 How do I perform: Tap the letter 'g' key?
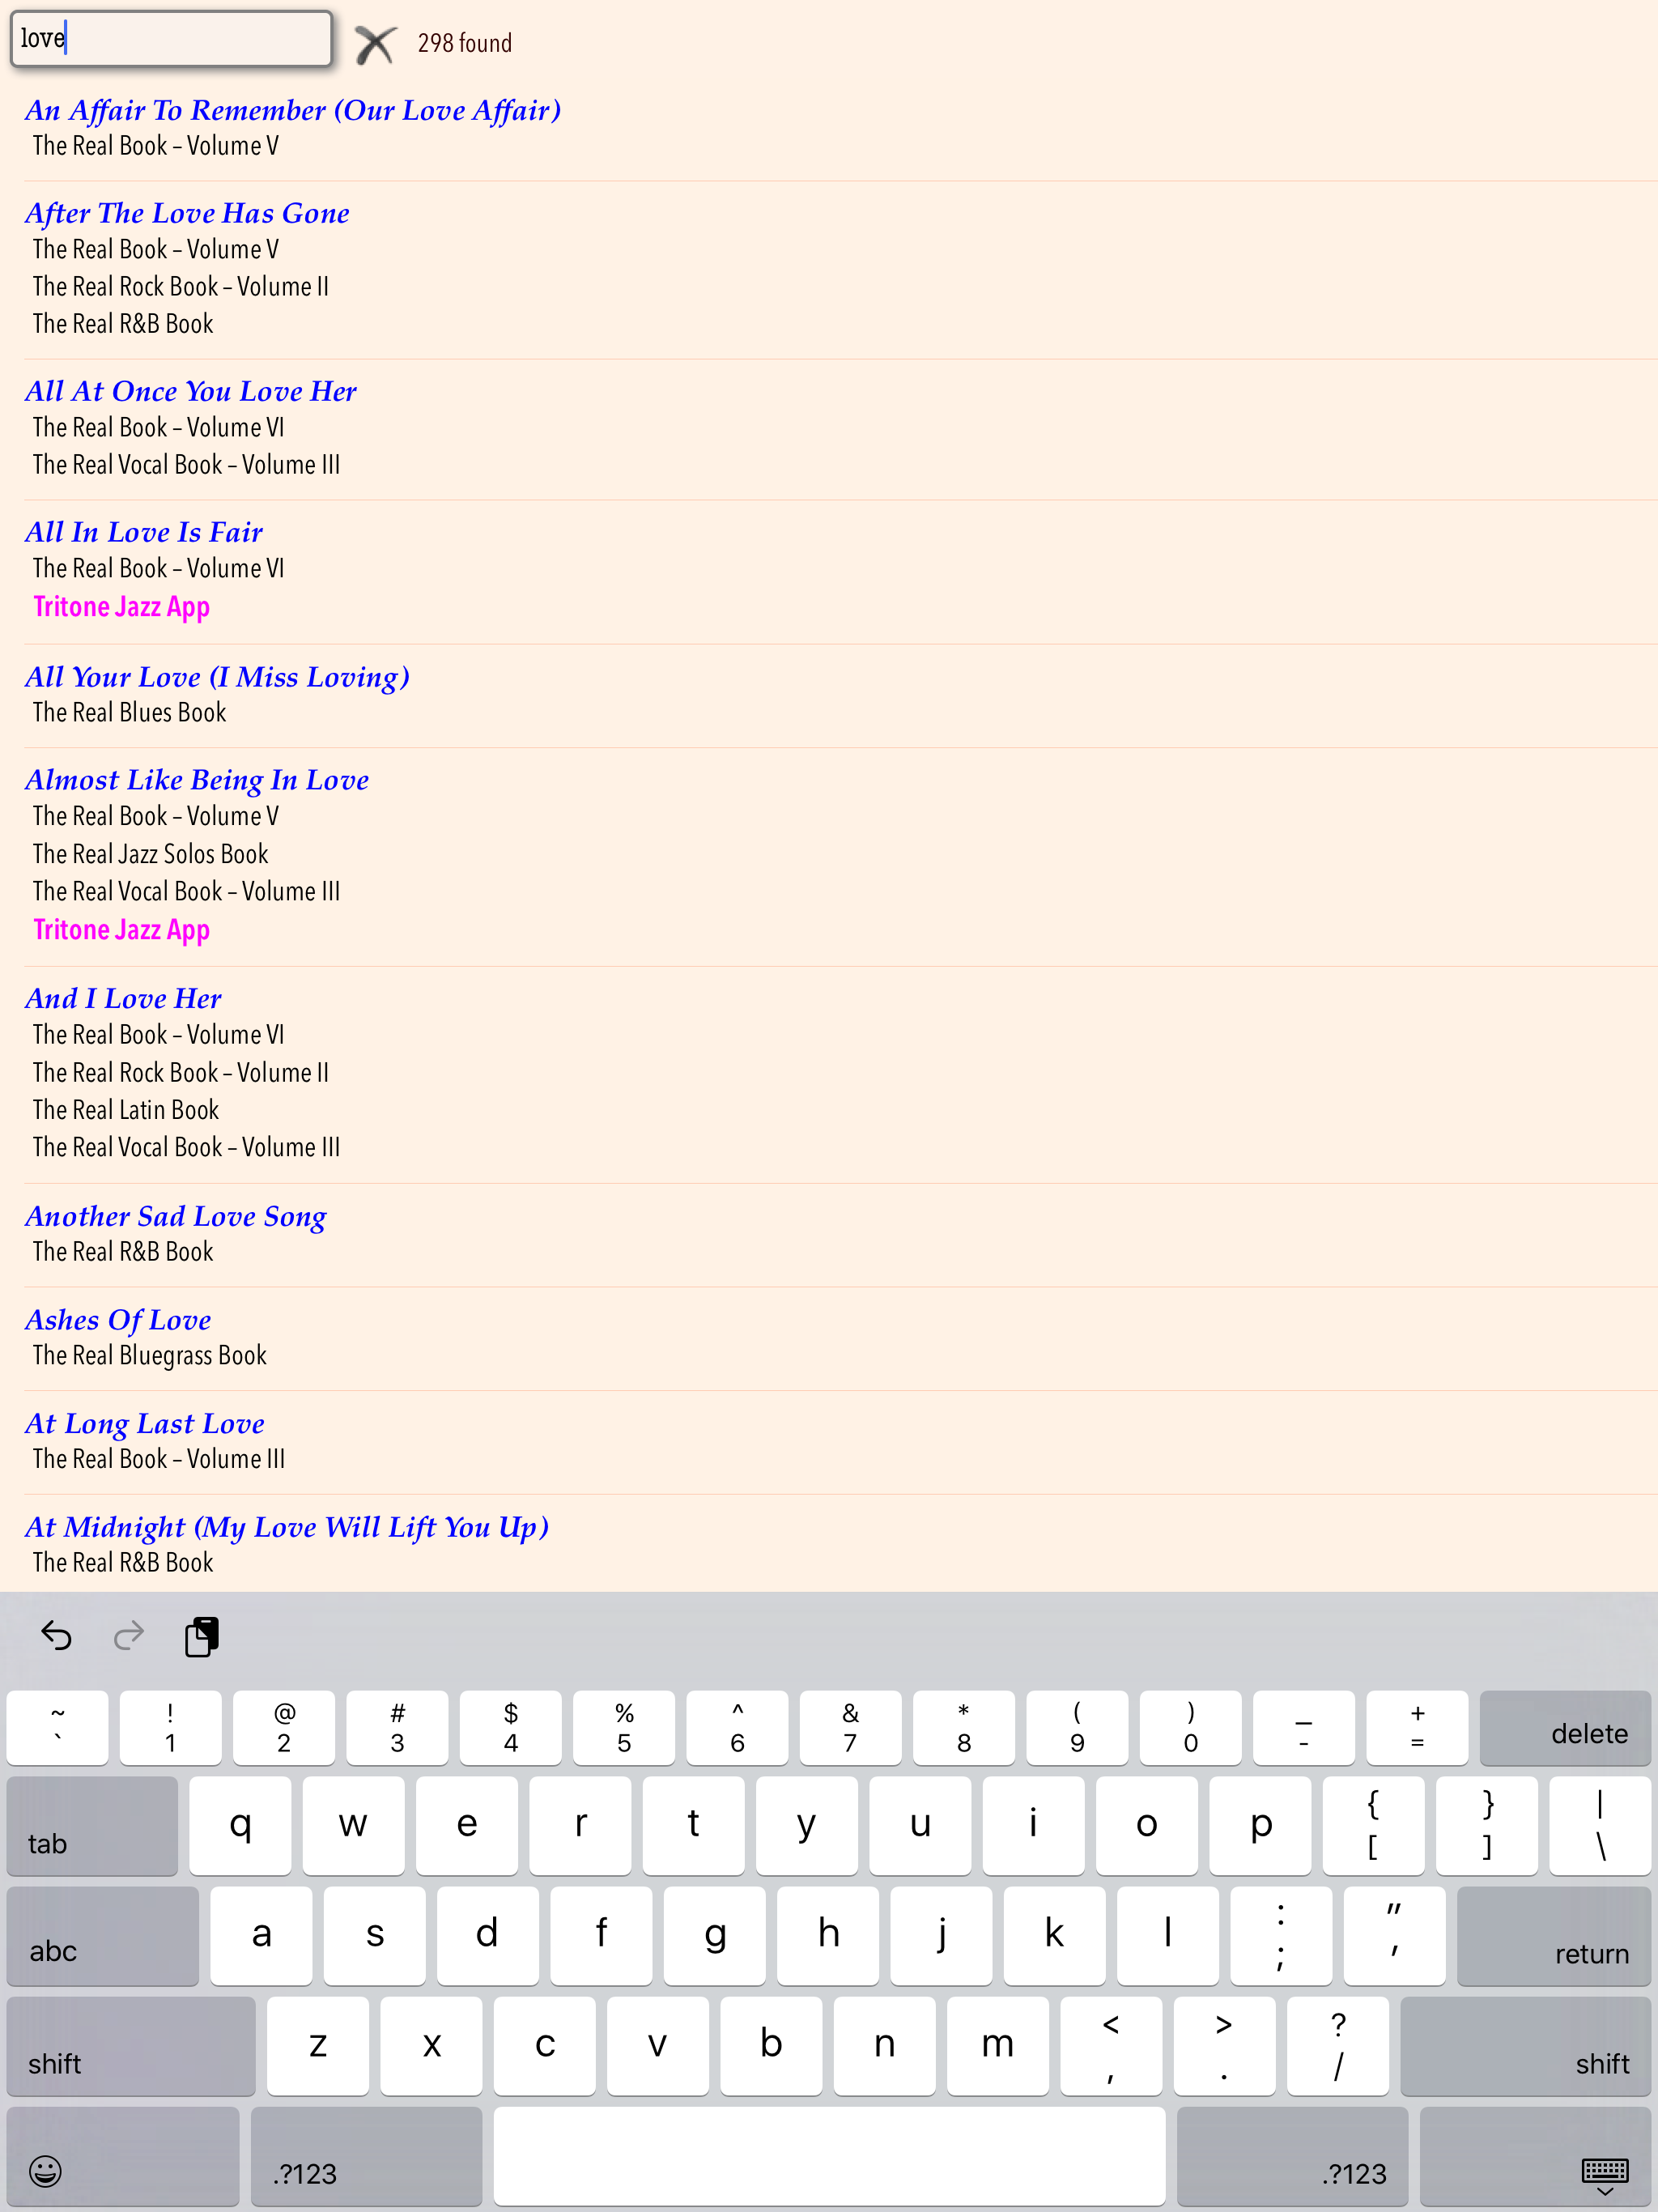(x=715, y=1936)
